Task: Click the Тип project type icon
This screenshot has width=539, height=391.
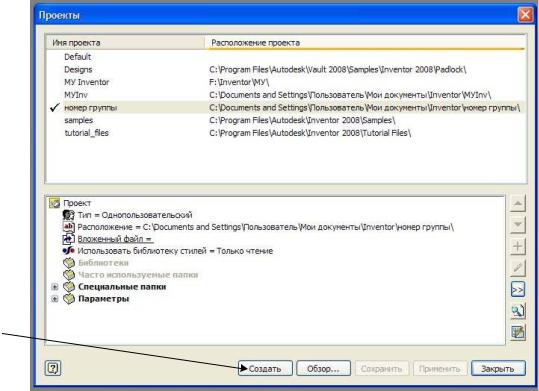Action: click(69, 215)
